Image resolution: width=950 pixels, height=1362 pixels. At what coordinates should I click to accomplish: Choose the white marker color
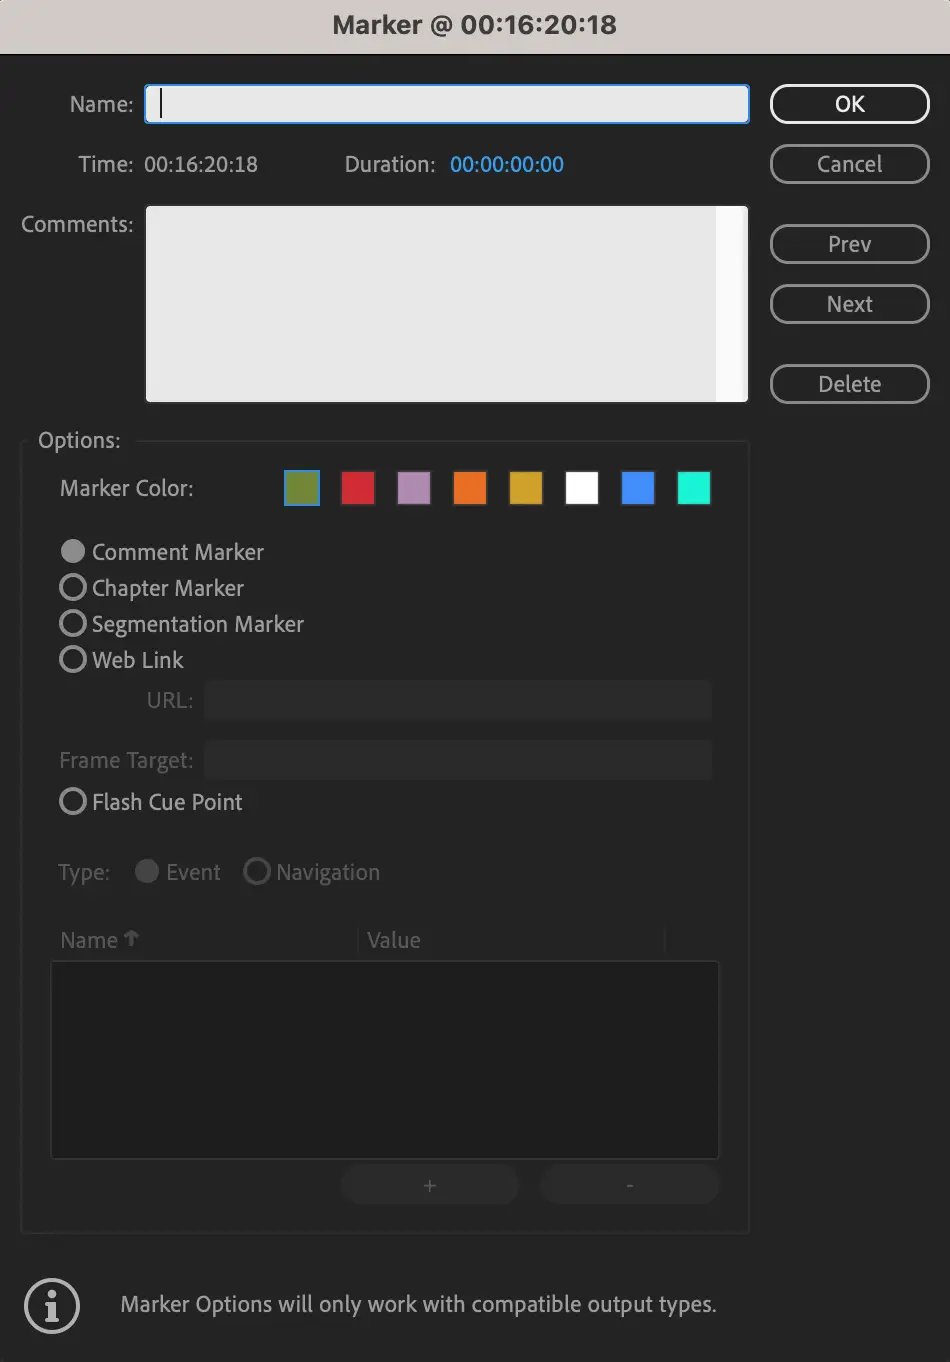tap(582, 488)
